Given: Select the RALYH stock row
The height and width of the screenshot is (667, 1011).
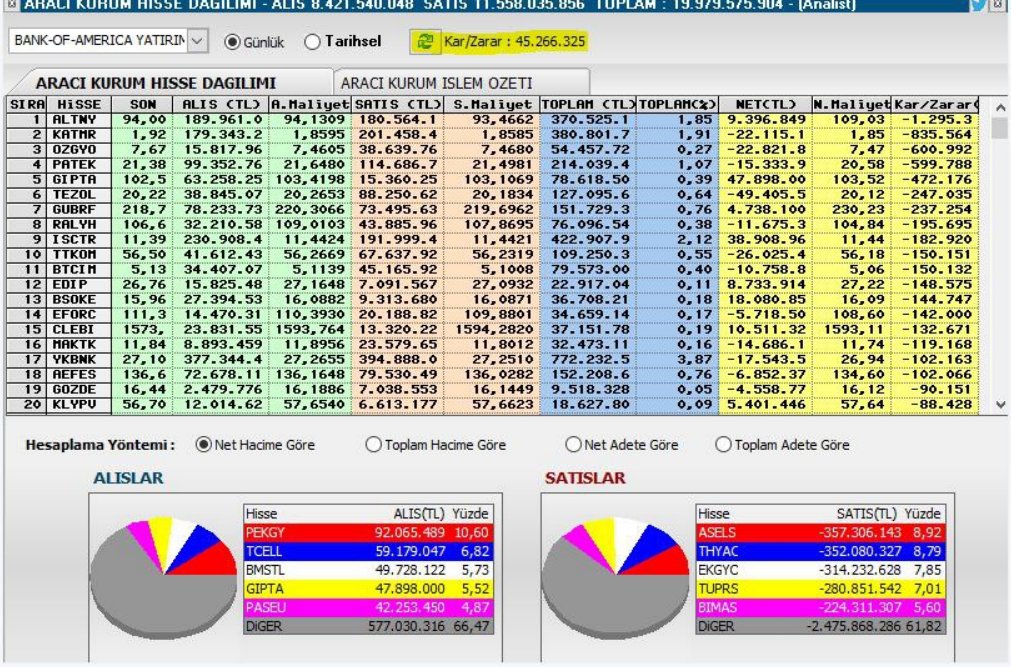Looking at the screenshot, I should pyautogui.click(x=493, y=224).
